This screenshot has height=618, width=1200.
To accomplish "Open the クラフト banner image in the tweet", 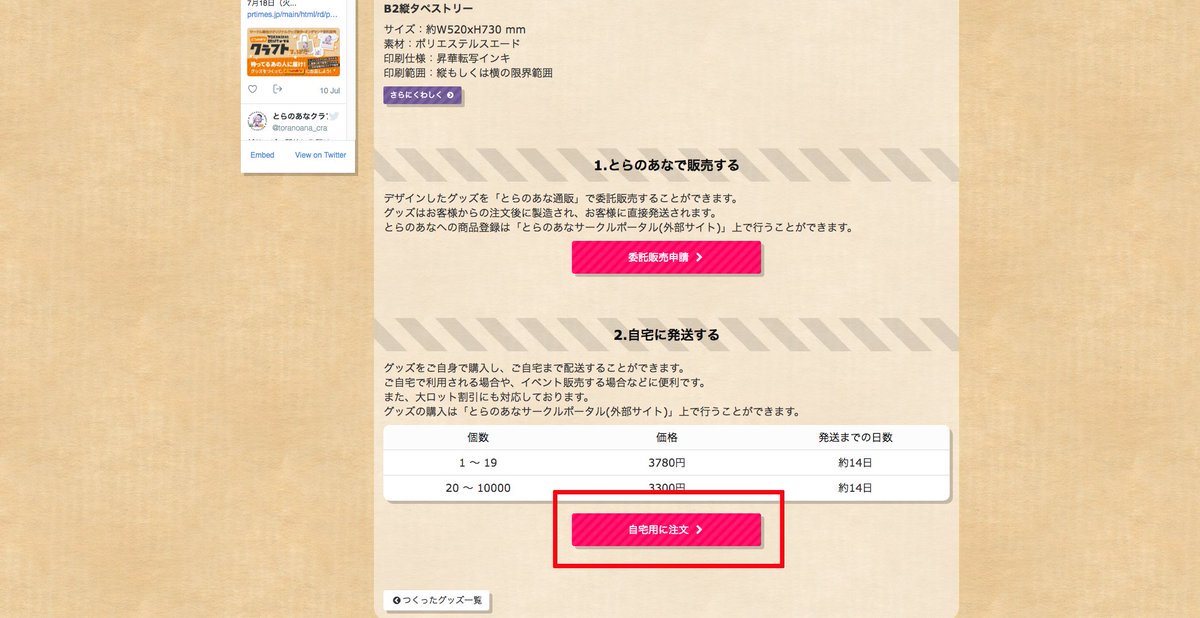I will click(294, 52).
